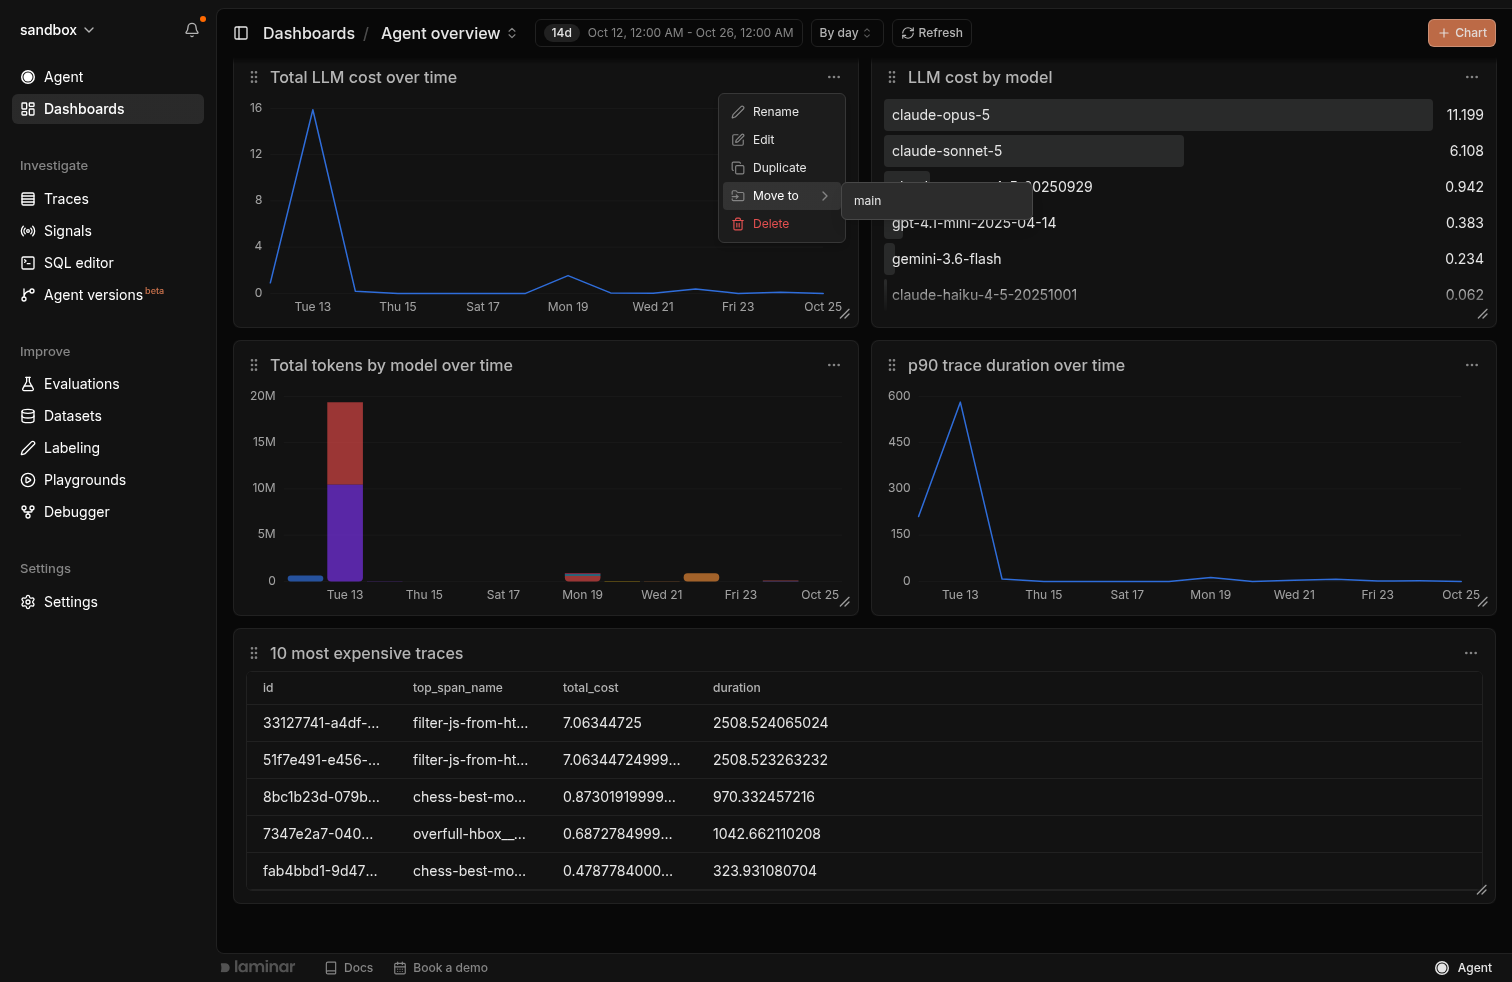Open Debugger in sidebar
The height and width of the screenshot is (982, 1512).
coord(108,512)
